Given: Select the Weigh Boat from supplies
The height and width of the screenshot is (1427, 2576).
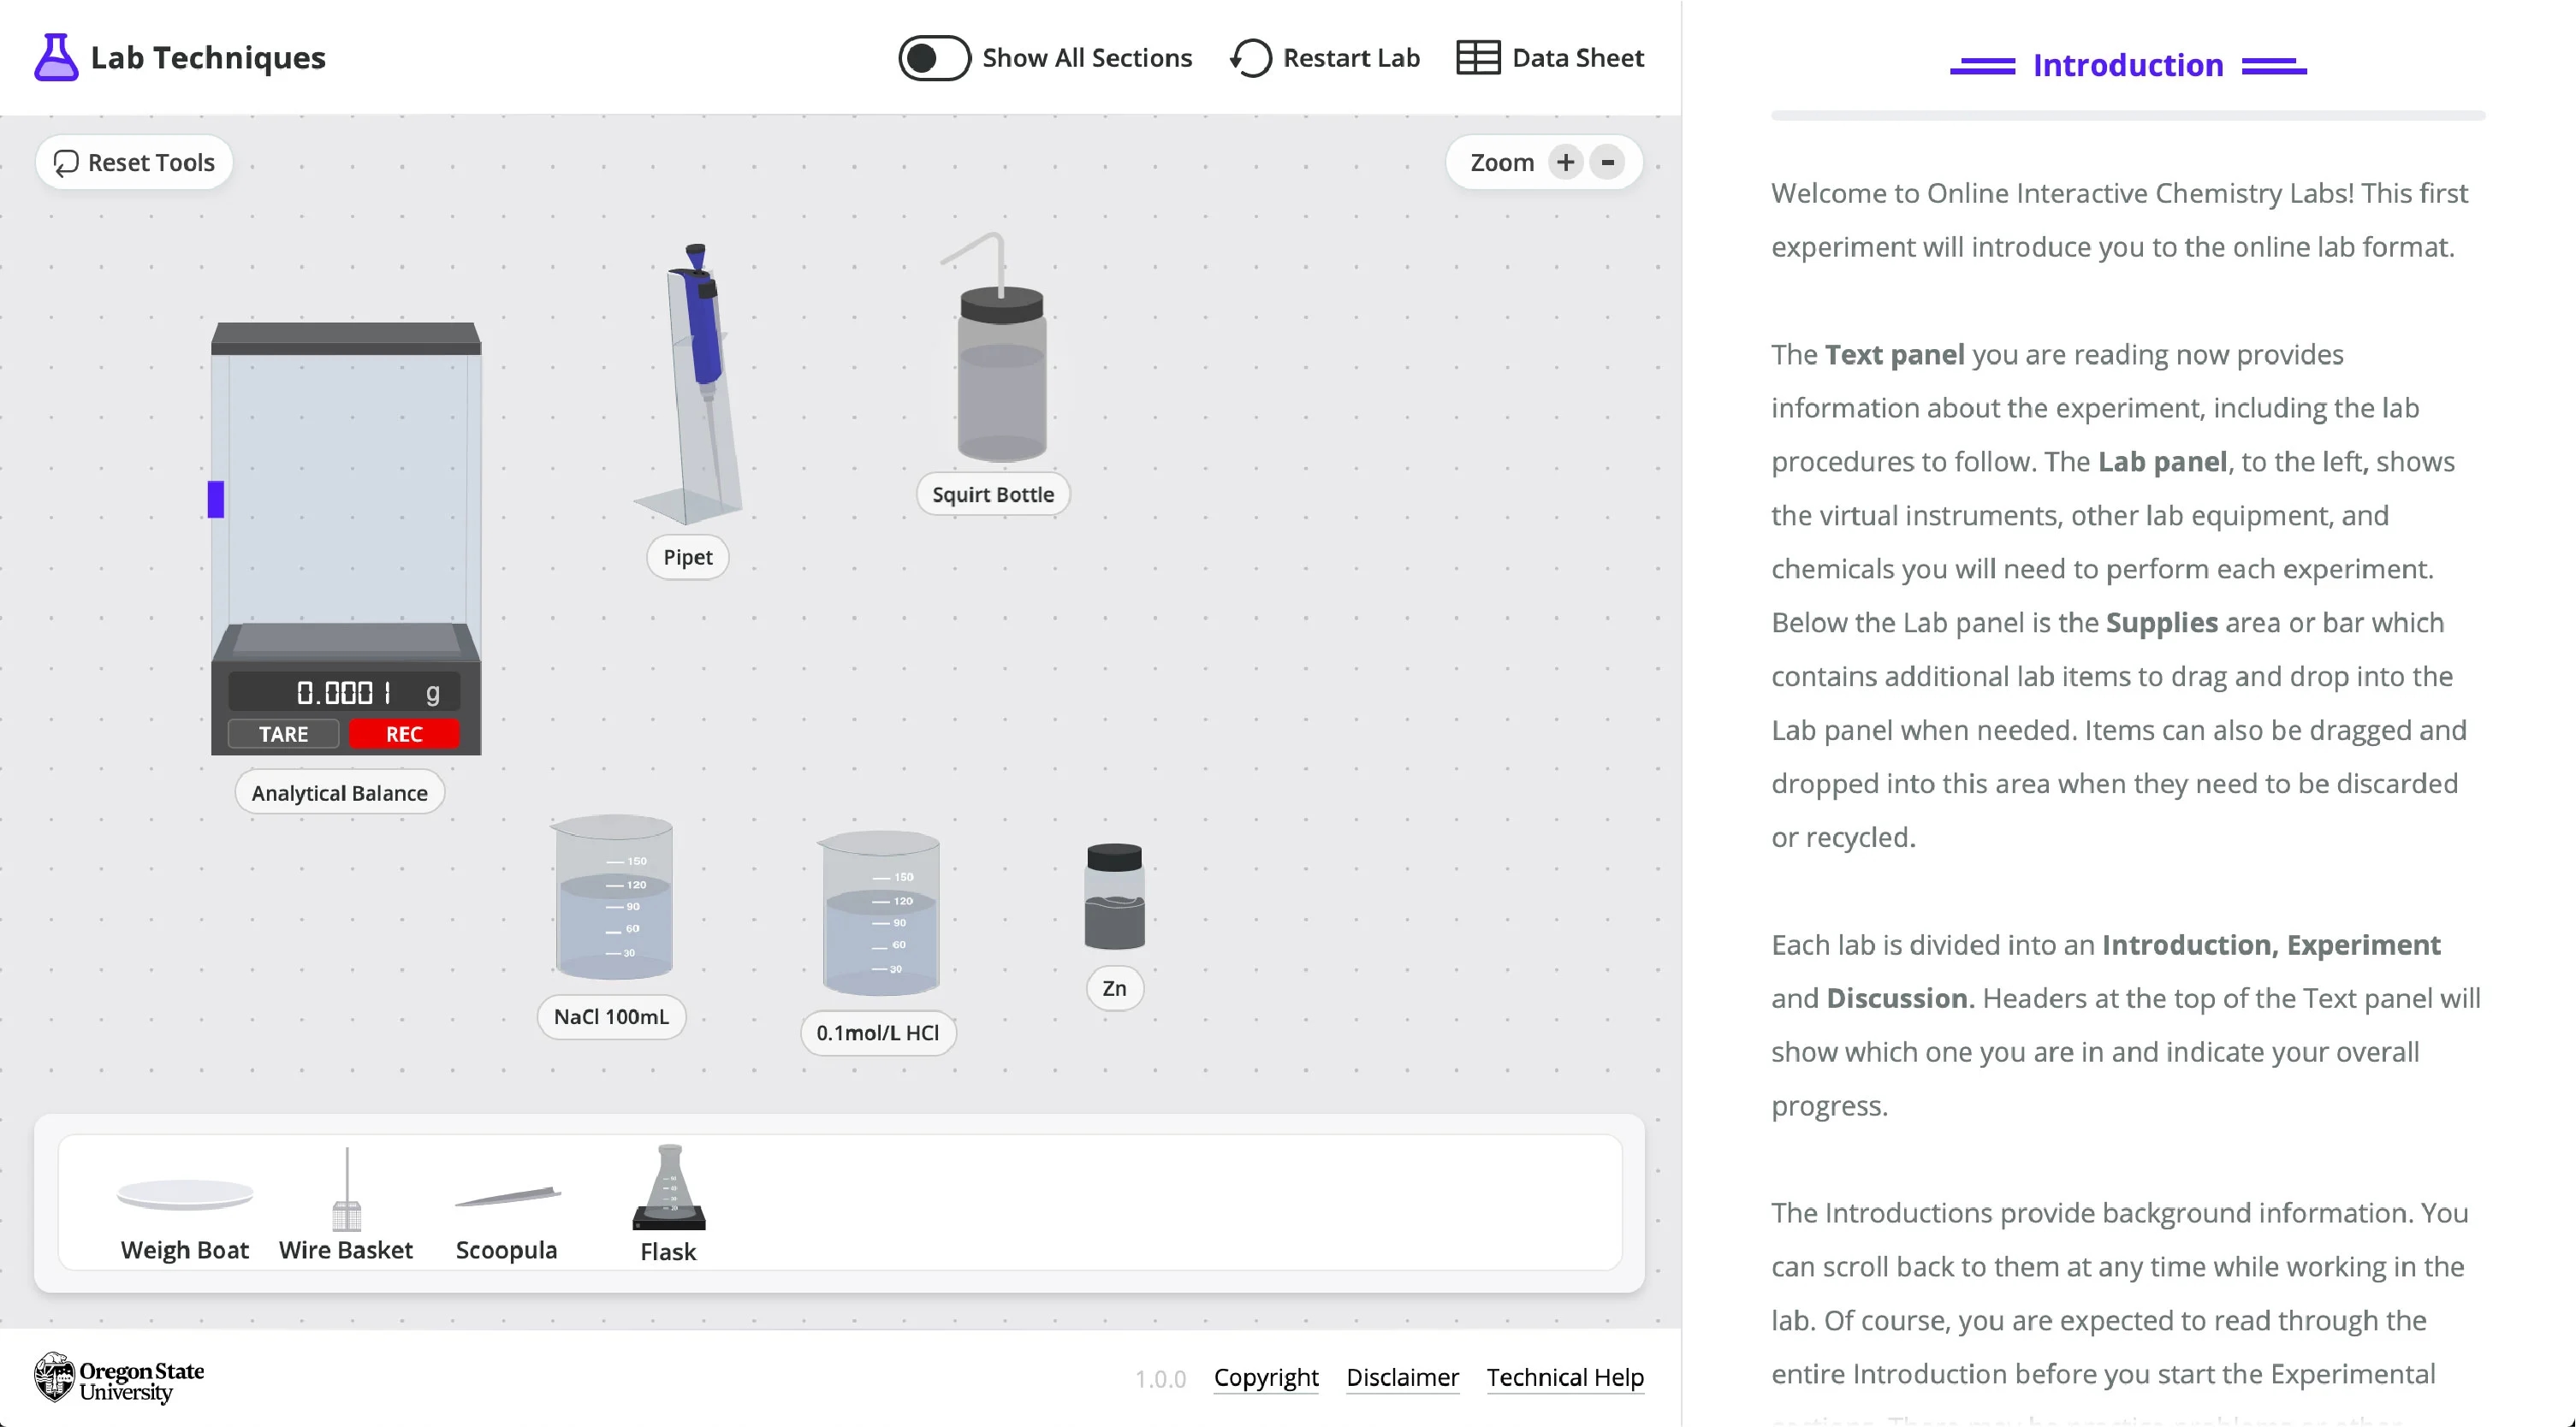Looking at the screenshot, I should coord(185,1194).
